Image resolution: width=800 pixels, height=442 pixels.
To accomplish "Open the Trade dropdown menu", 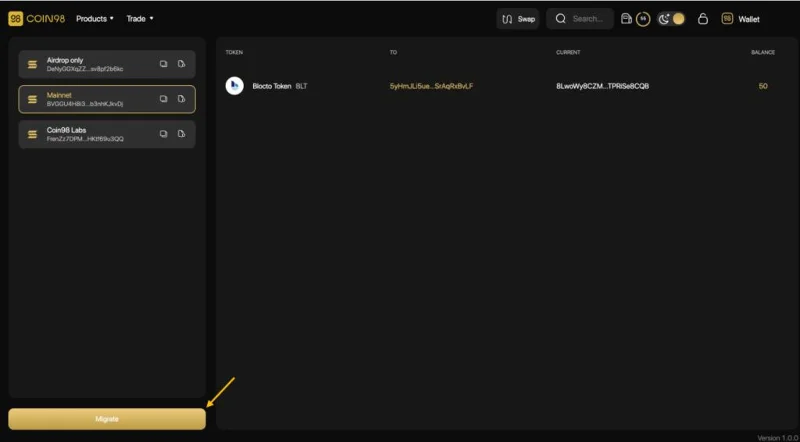I will [140, 19].
